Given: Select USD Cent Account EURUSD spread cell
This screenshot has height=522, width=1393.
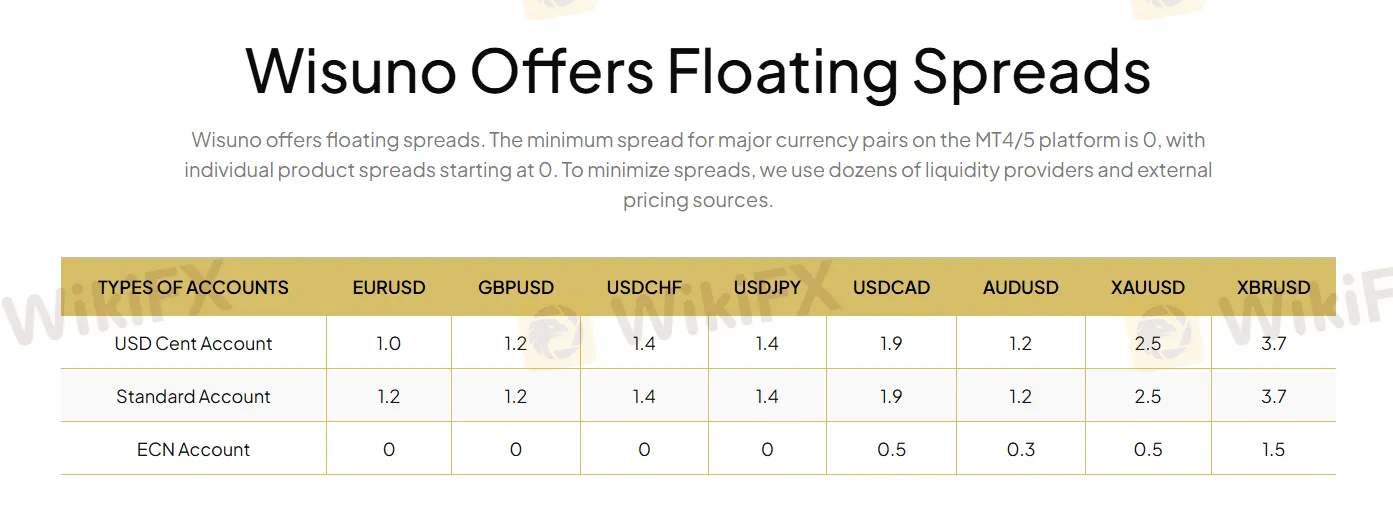Looking at the screenshot, I should pos(389,344).
